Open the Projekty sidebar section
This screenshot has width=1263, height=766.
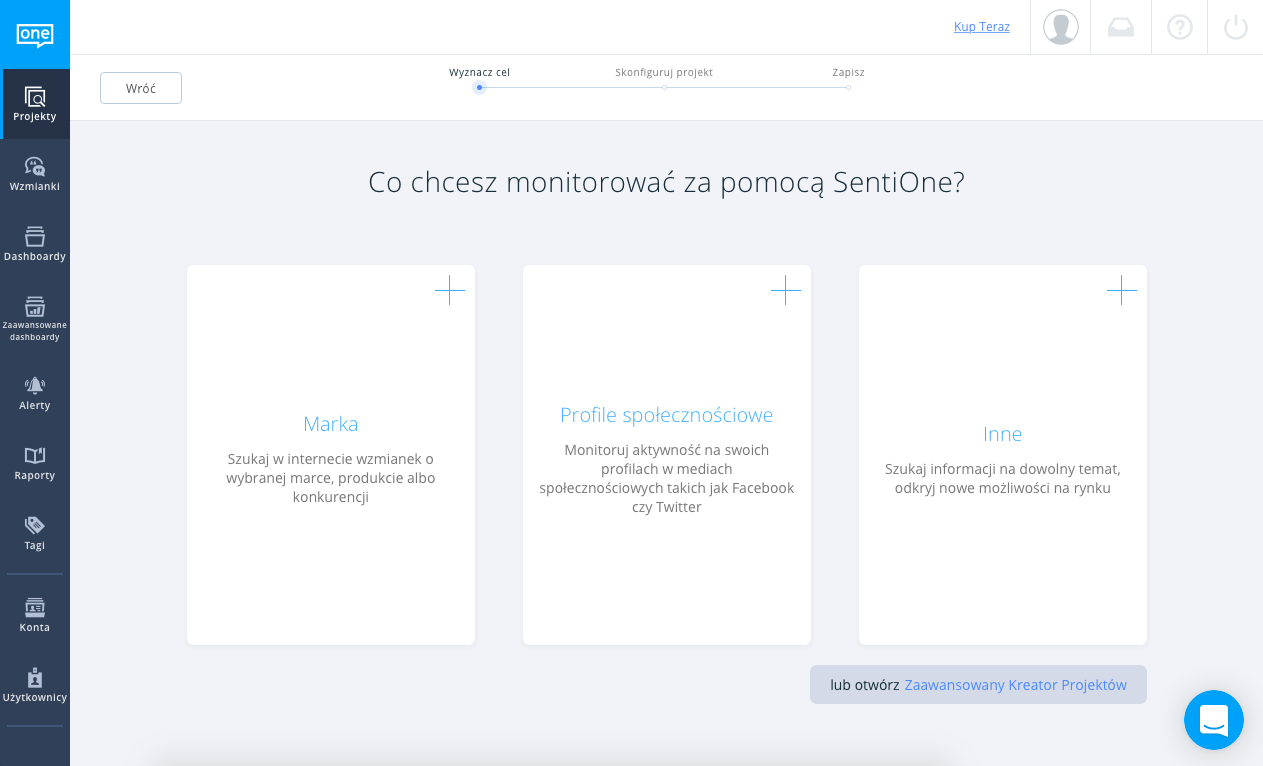point(35,104)
